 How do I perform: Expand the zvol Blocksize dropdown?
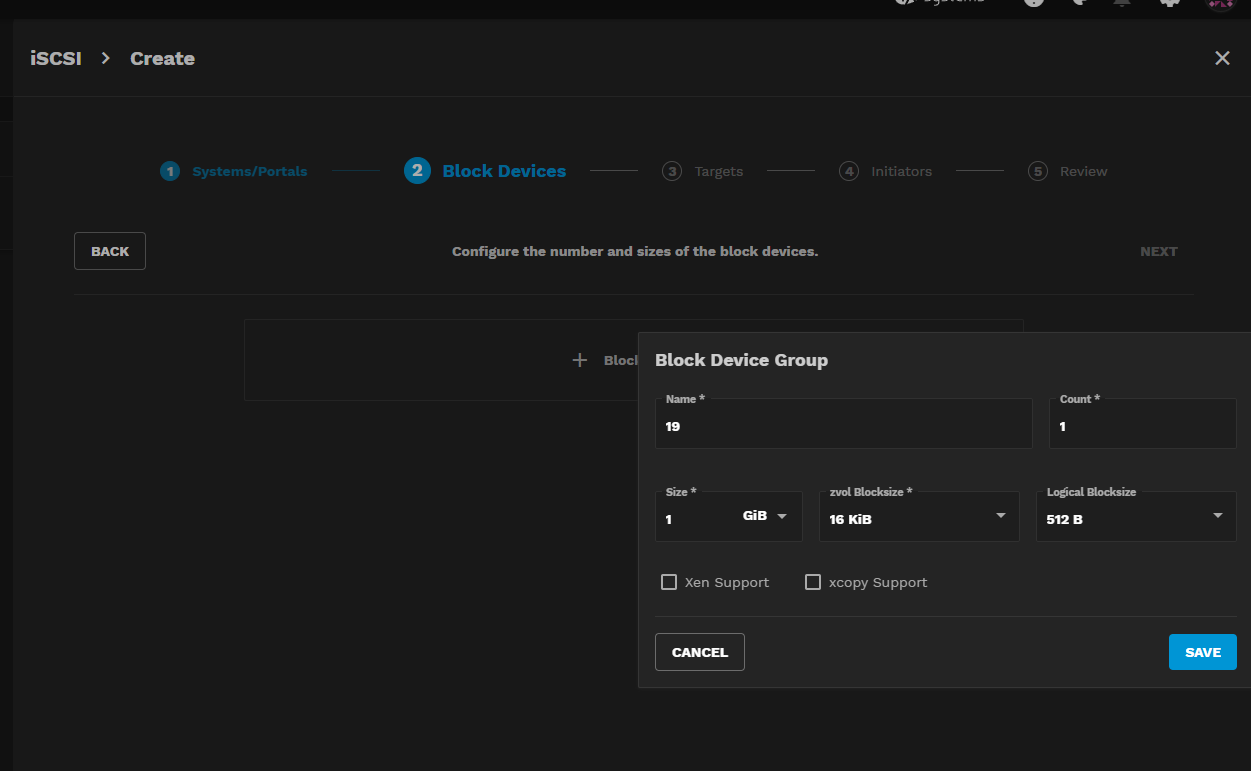[919, 516]
